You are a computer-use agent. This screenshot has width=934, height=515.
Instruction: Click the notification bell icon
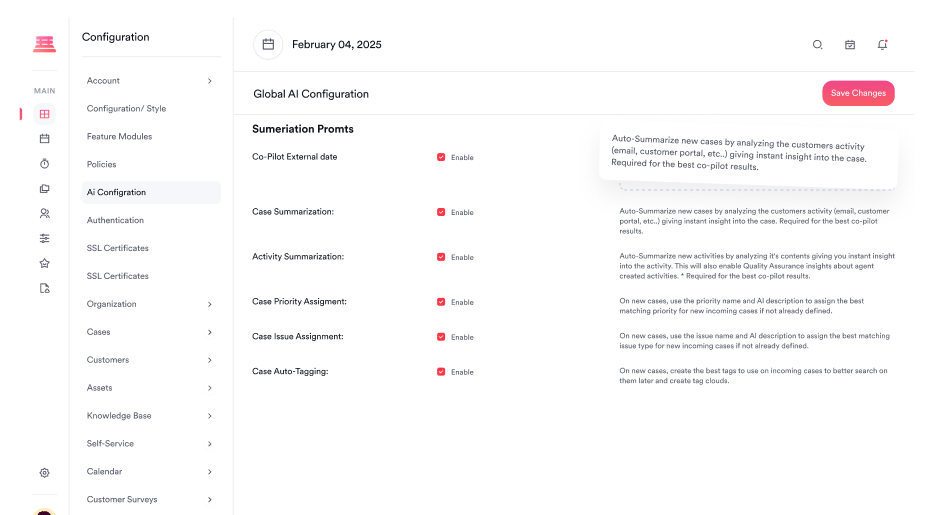point(882,45)
